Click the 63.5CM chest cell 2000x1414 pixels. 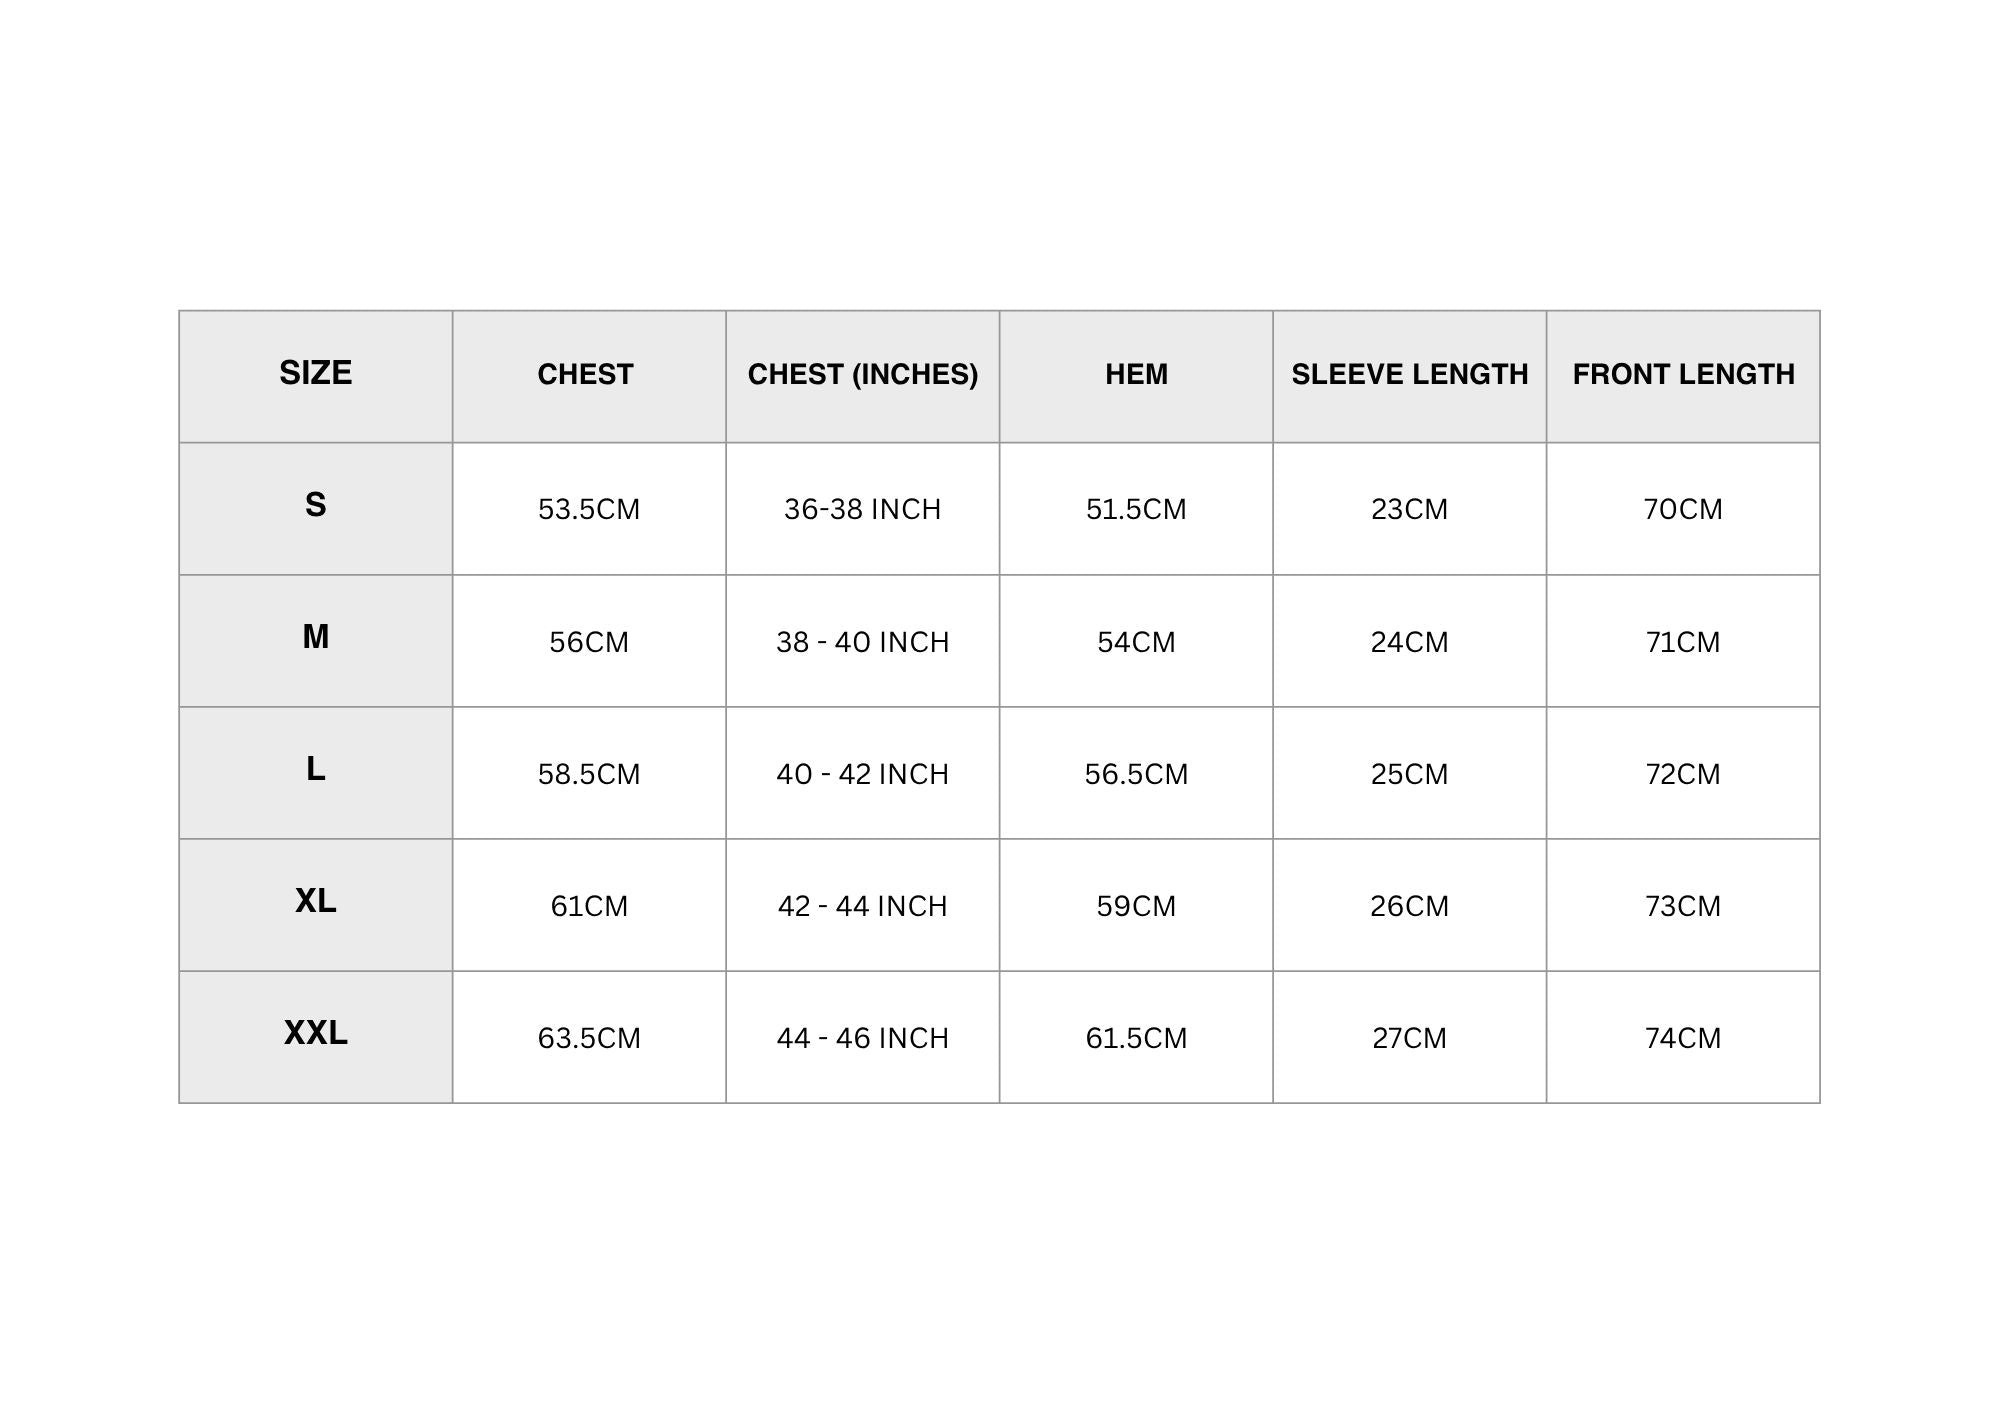[588, 1038]
